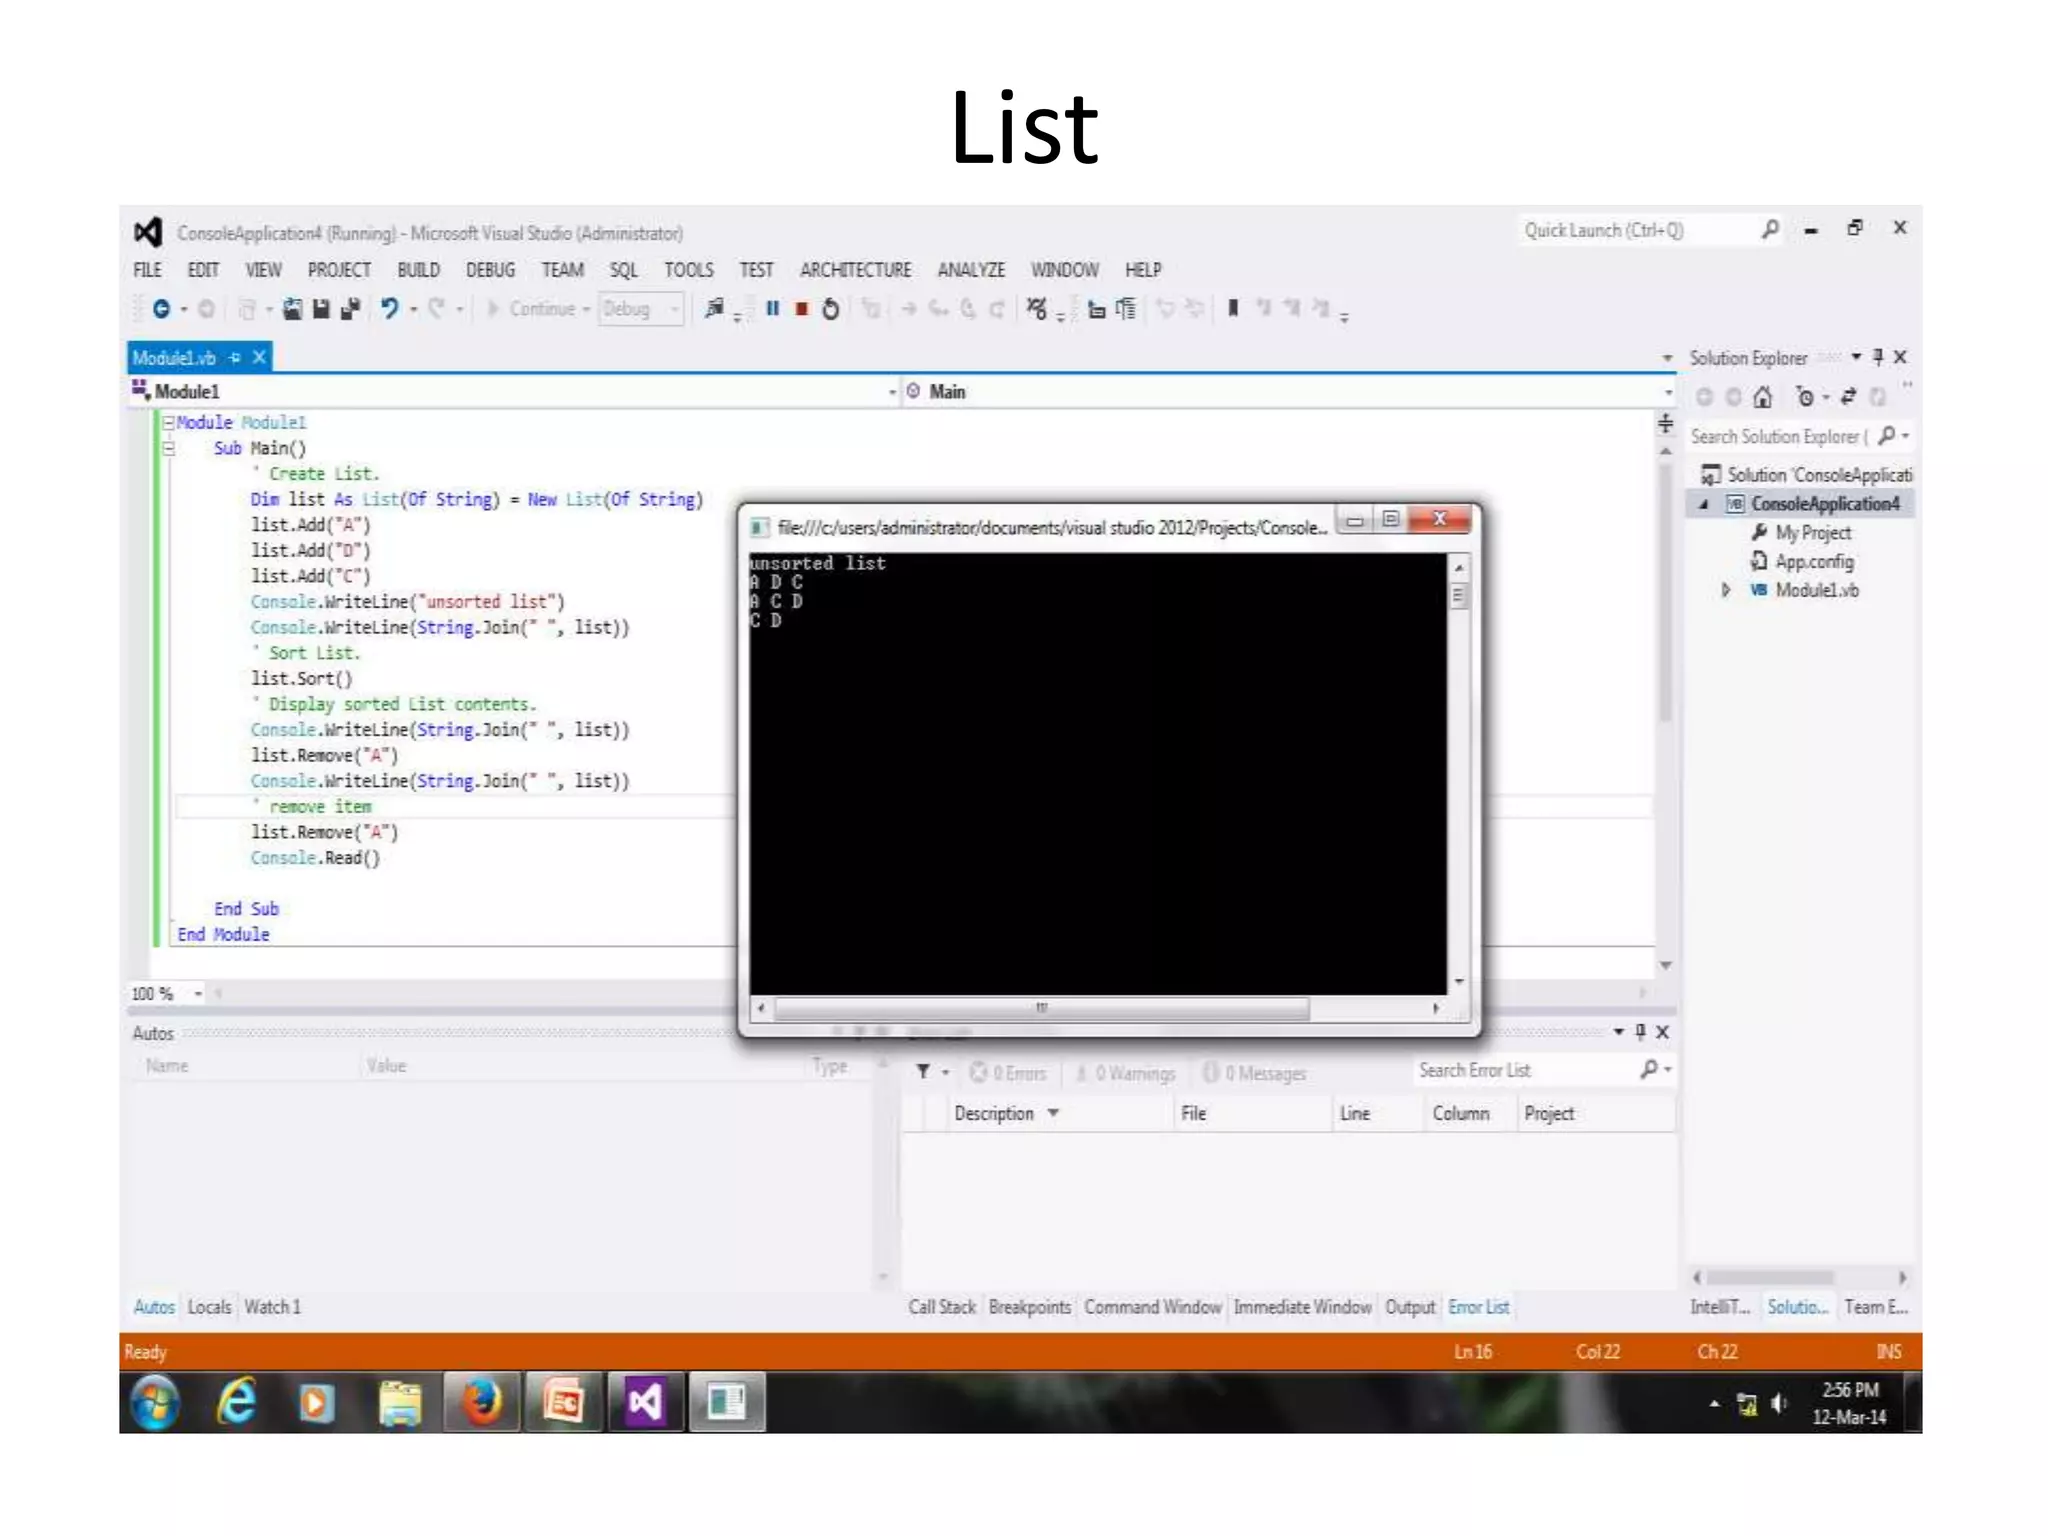Click the bookmark icon in toolbar
Image resolution: width=2048 pixels, height=1536 pixels.
coord(1233,308)
